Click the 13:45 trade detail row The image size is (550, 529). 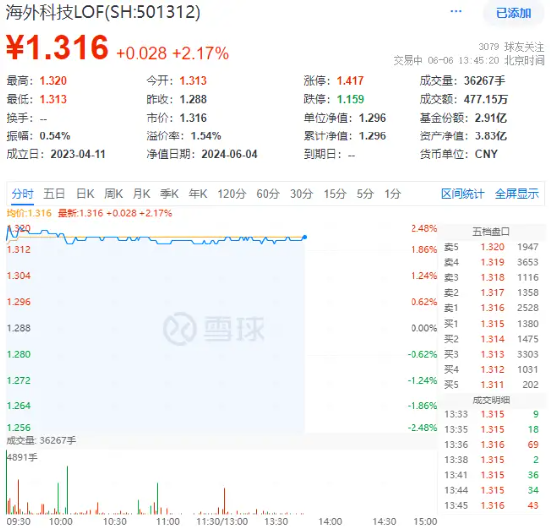[x=491, y=505]
